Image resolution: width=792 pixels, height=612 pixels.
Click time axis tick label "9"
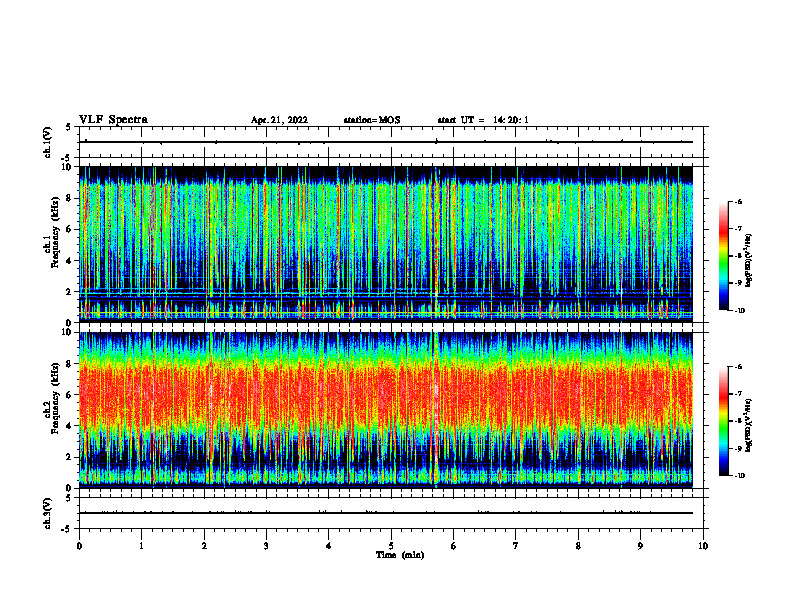tap(640, 546)
